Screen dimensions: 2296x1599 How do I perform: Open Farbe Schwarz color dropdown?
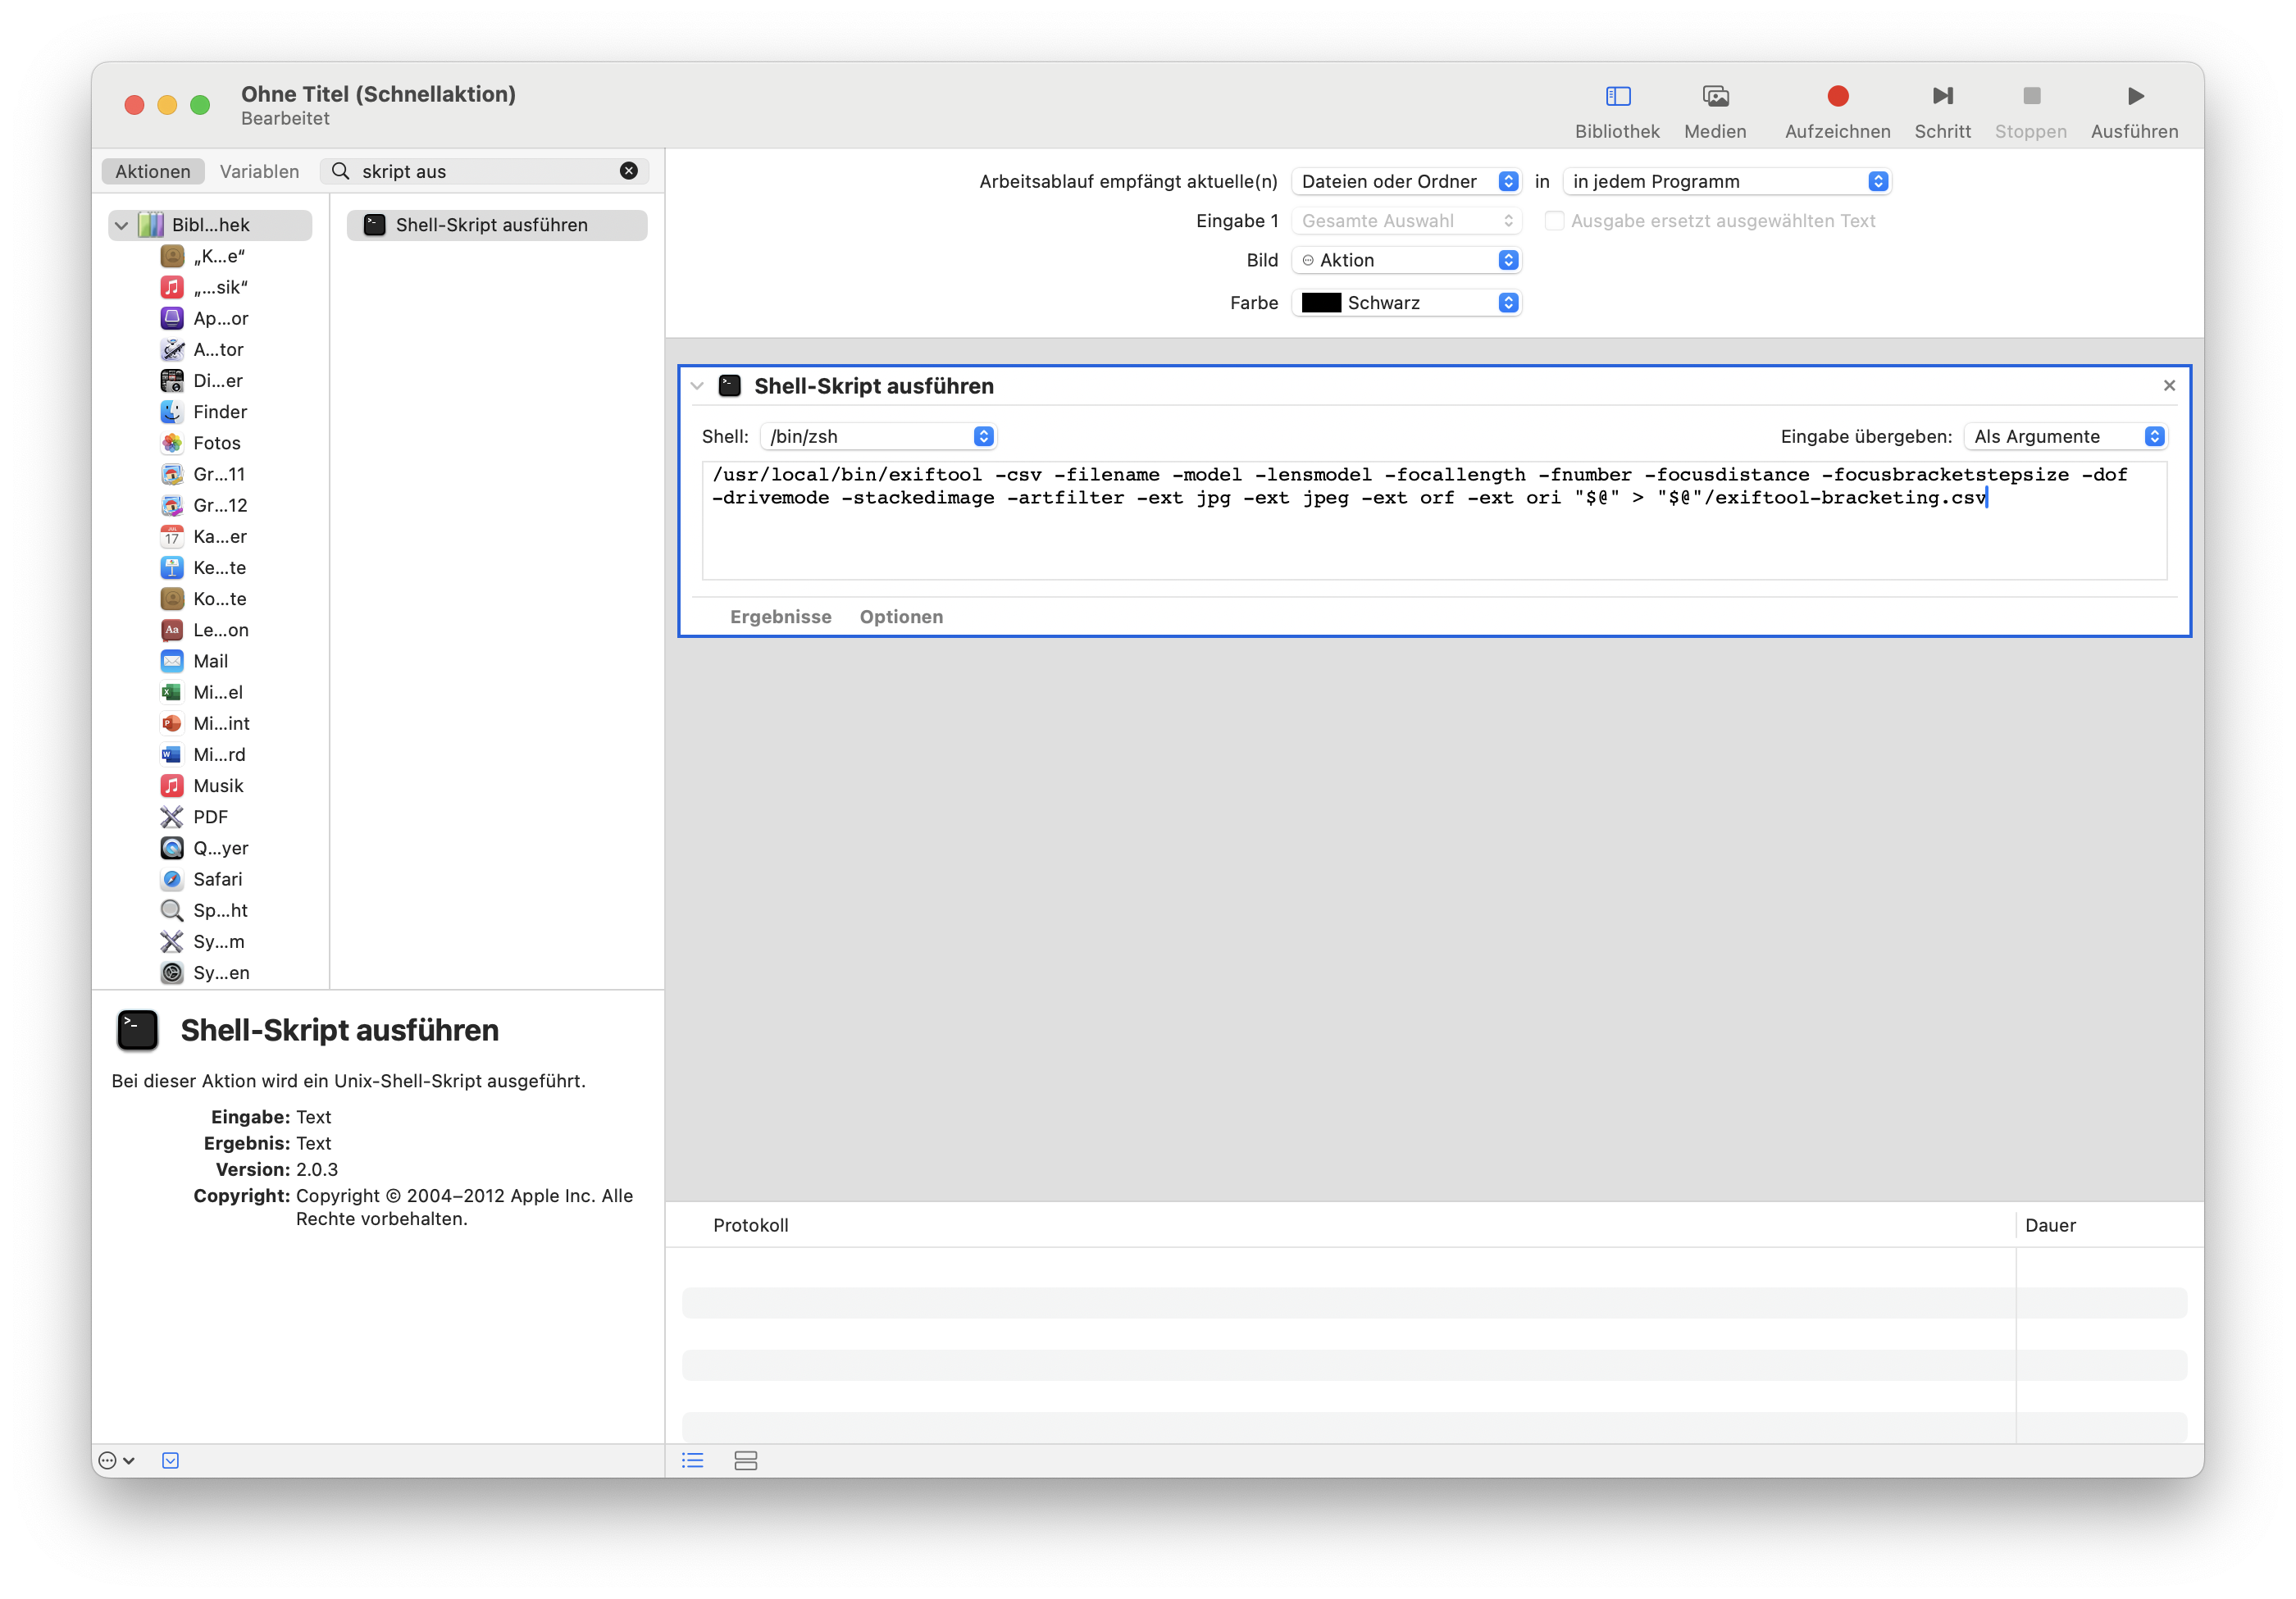(1406, 303)
